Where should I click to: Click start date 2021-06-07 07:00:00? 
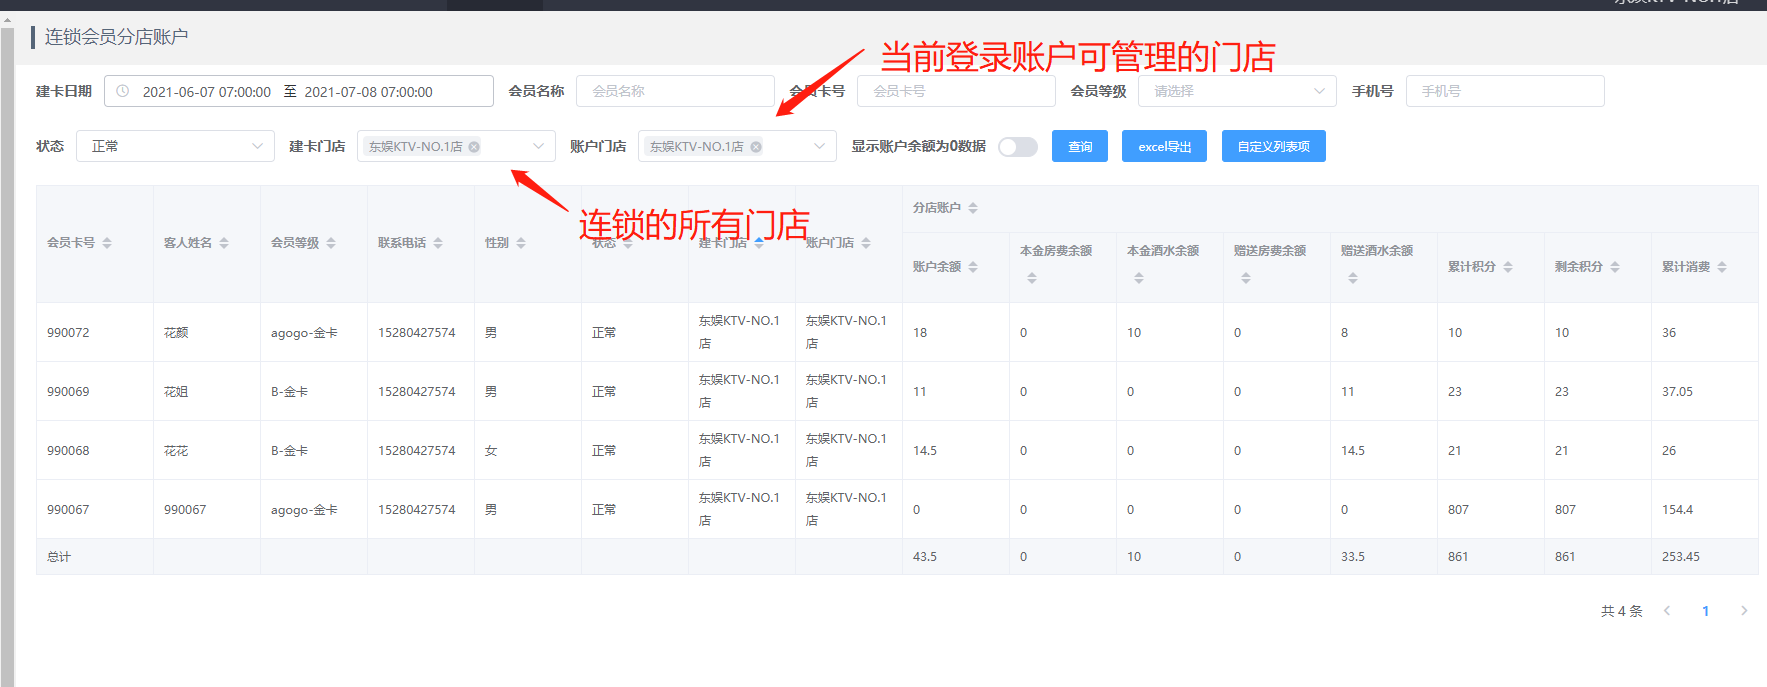(x=207, y=92)
